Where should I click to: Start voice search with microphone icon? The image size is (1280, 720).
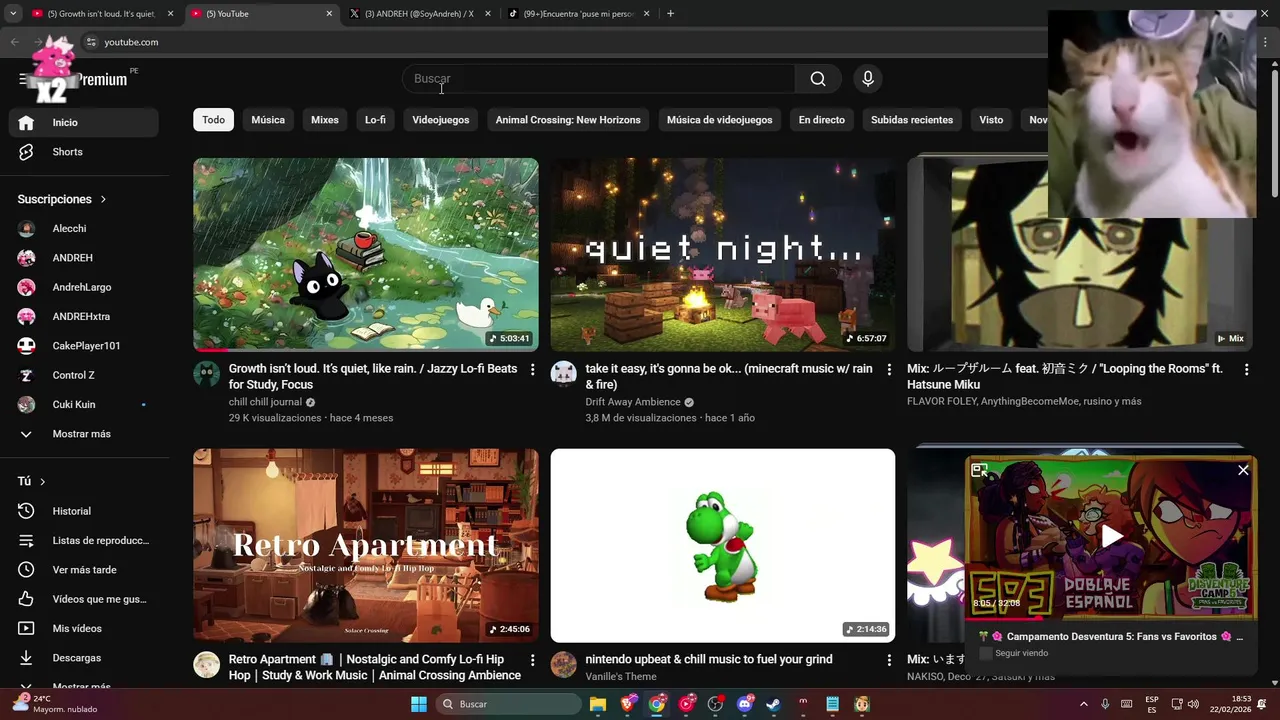[x=867, y=79]
